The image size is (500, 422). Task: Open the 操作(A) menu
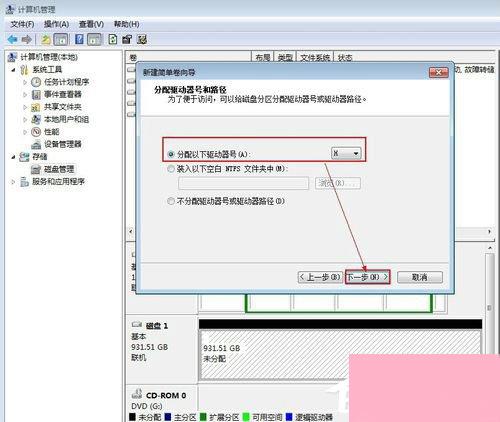(56, 24)
